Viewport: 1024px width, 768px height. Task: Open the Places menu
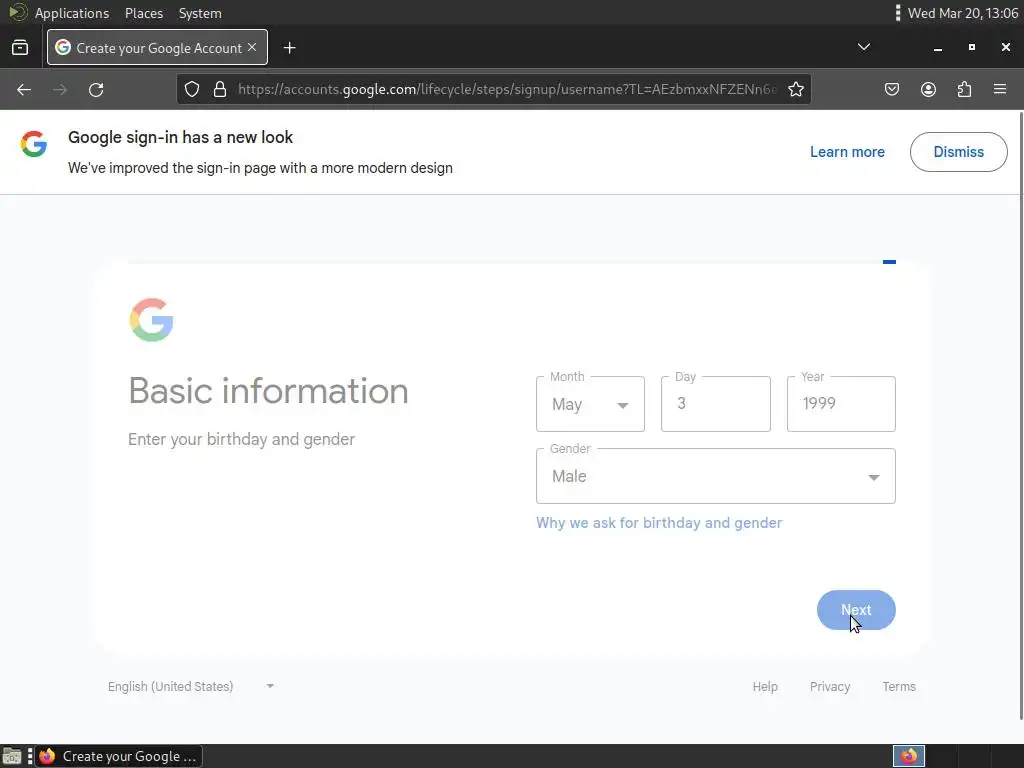tap(144, 13)
